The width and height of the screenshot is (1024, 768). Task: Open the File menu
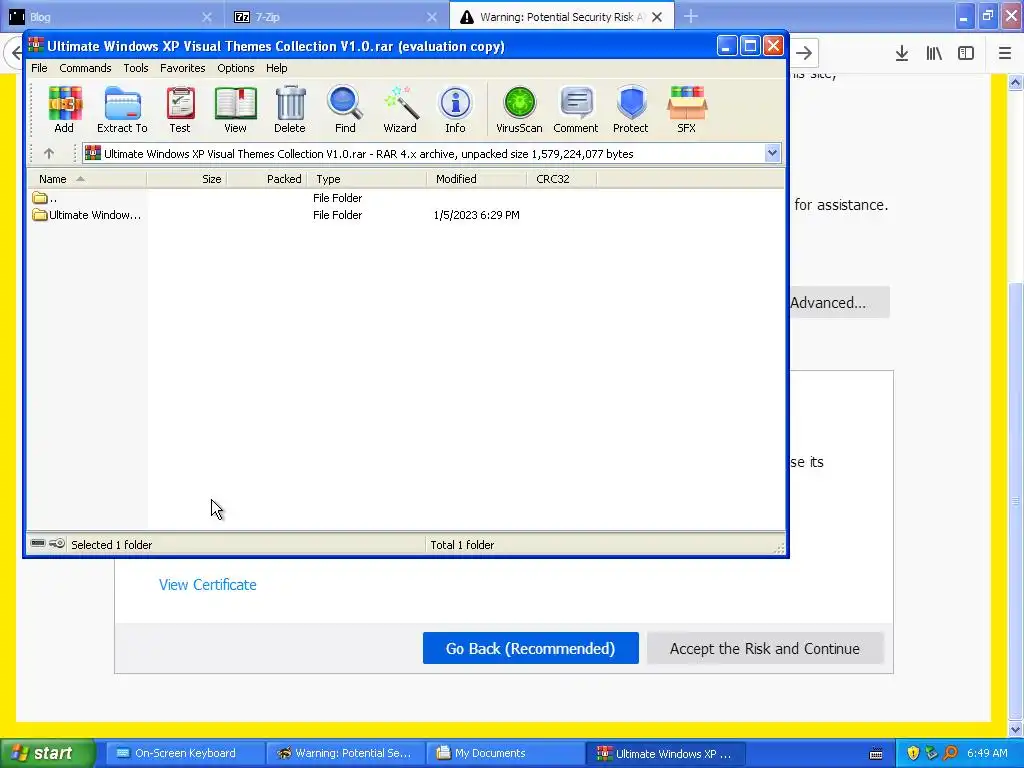(x=39, y=68)
